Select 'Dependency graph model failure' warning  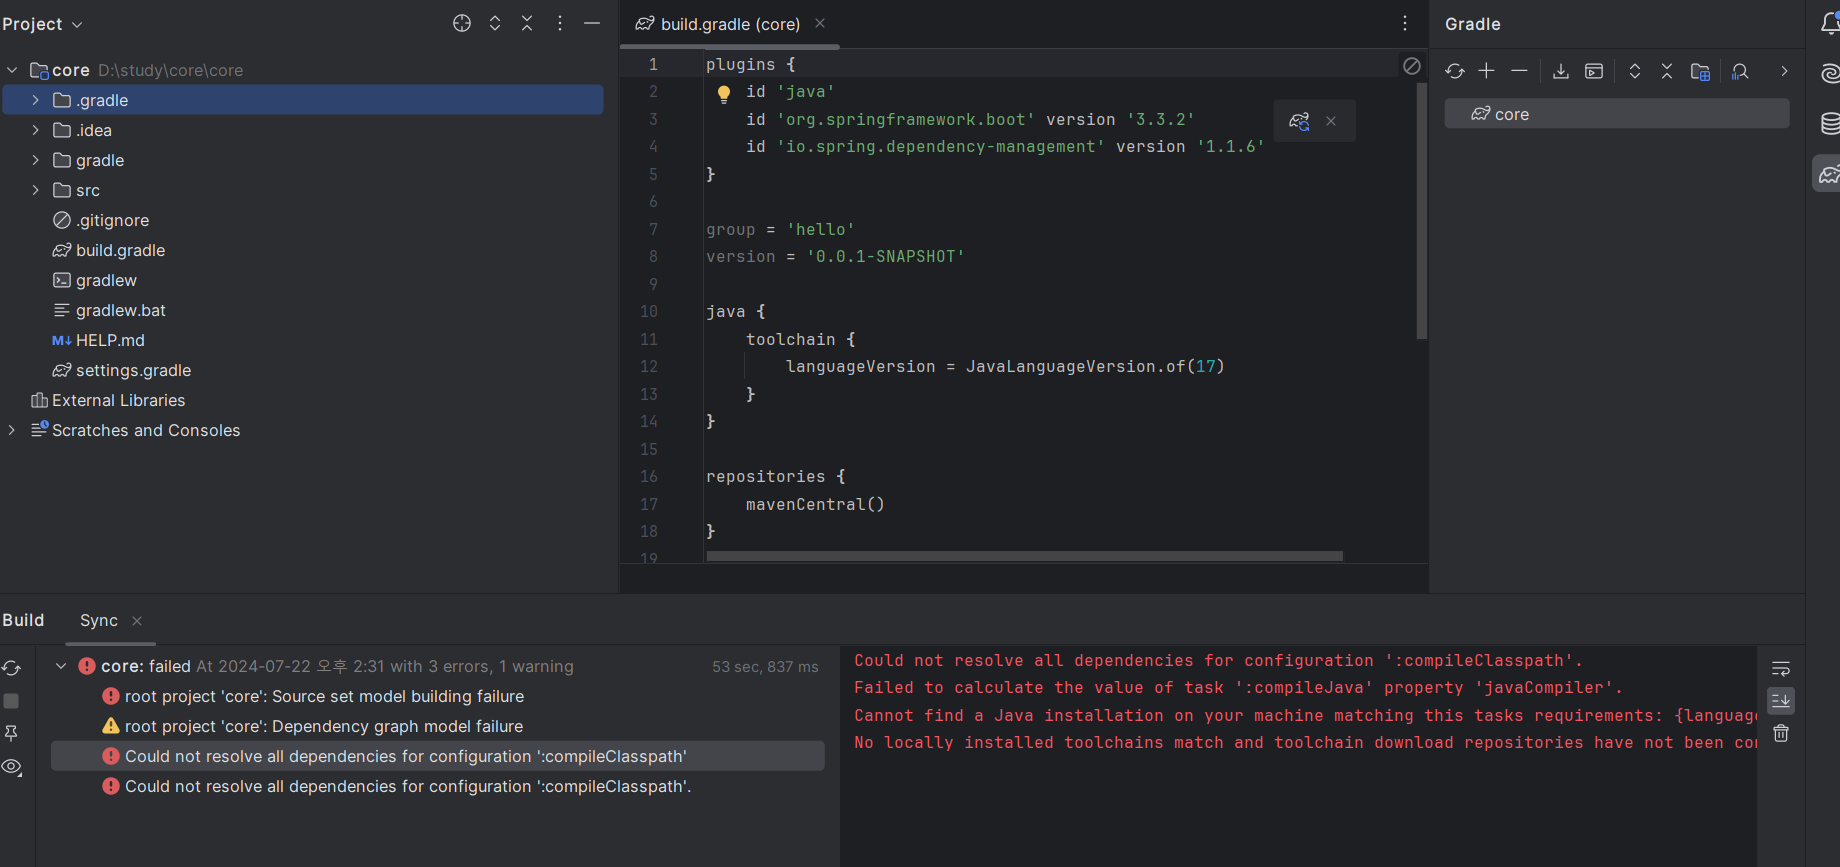pos(312,726)
